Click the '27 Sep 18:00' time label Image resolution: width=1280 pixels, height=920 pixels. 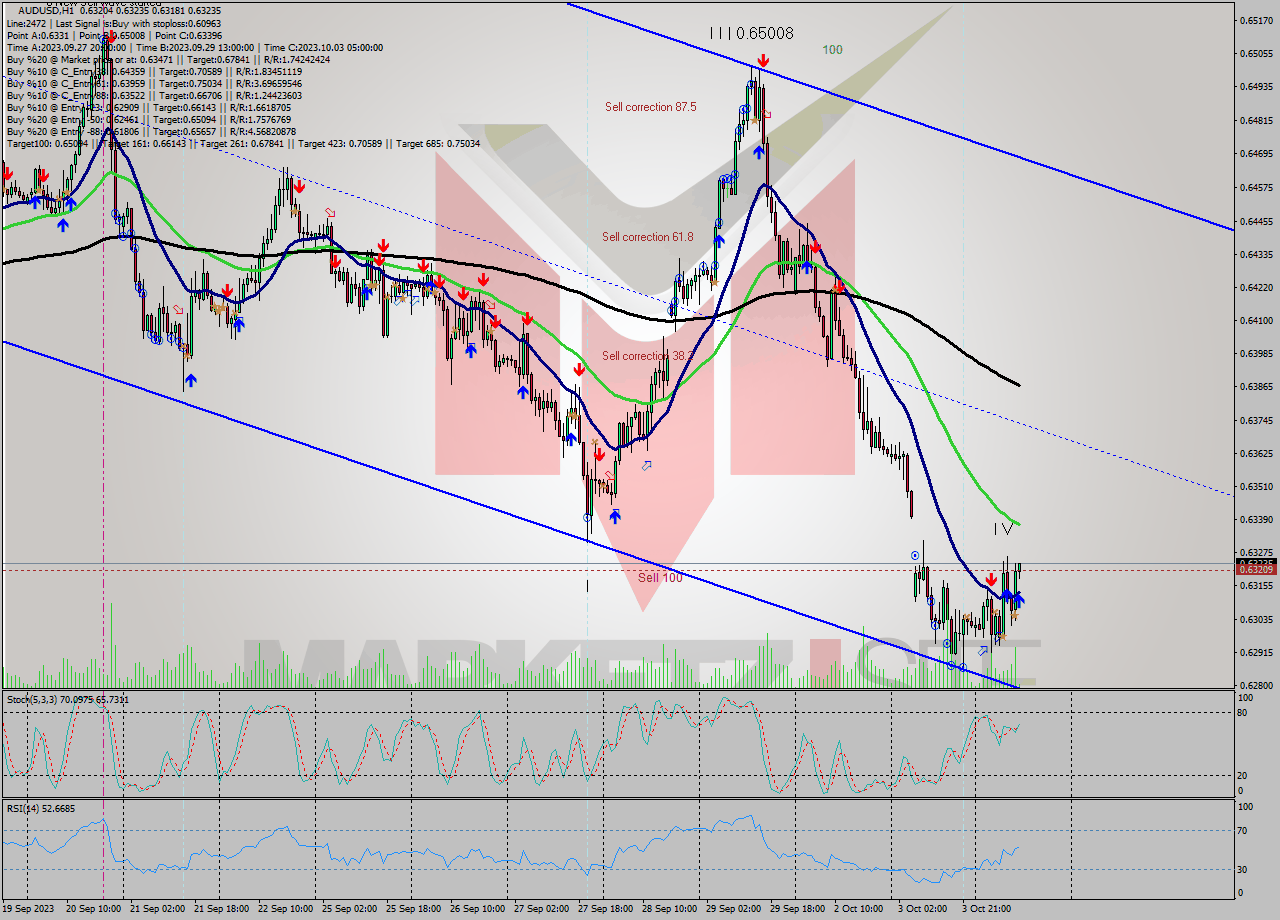[x=606, y=908]
